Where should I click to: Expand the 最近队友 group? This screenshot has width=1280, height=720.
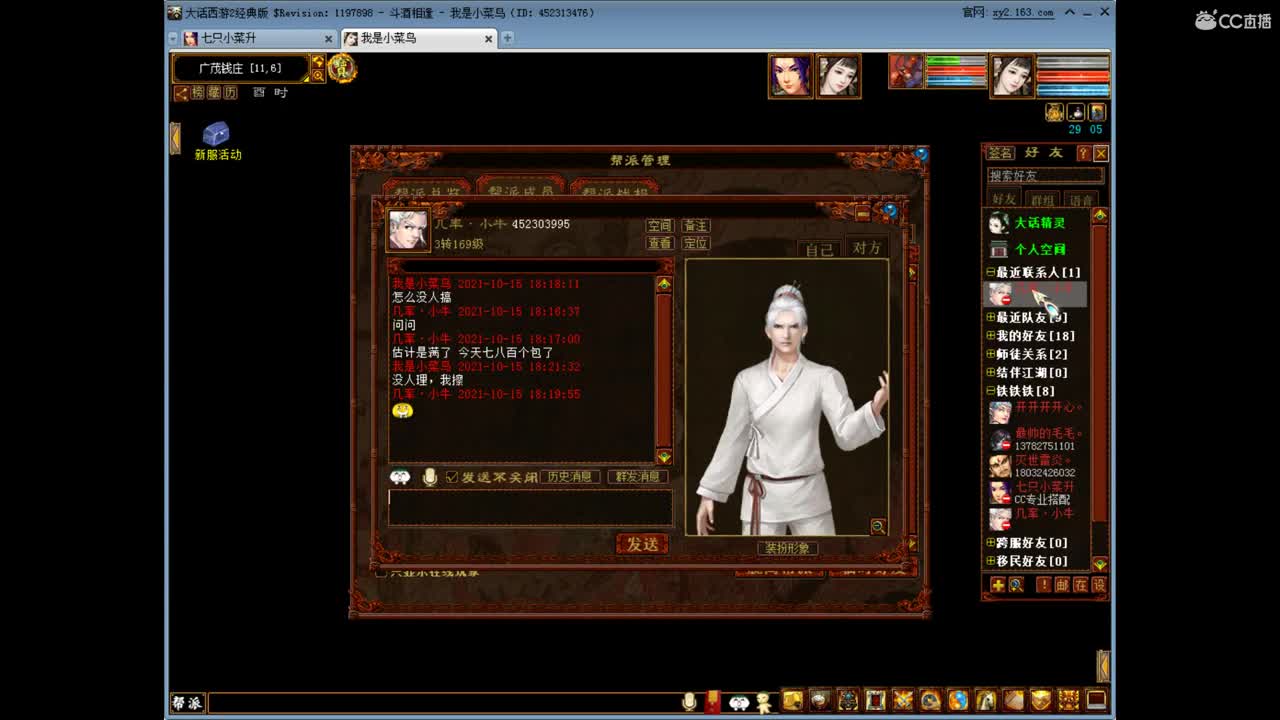(991, 317)
